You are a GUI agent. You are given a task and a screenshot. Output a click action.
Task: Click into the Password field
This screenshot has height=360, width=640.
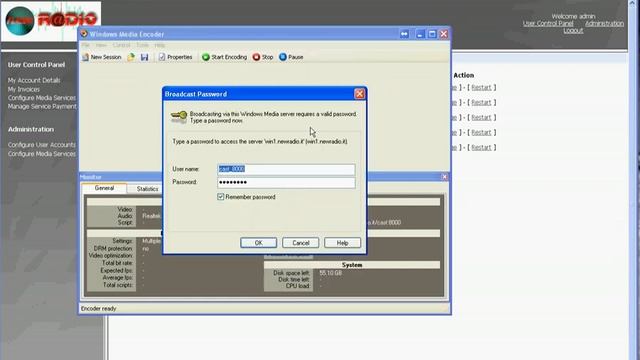click(x=286, y=182)
